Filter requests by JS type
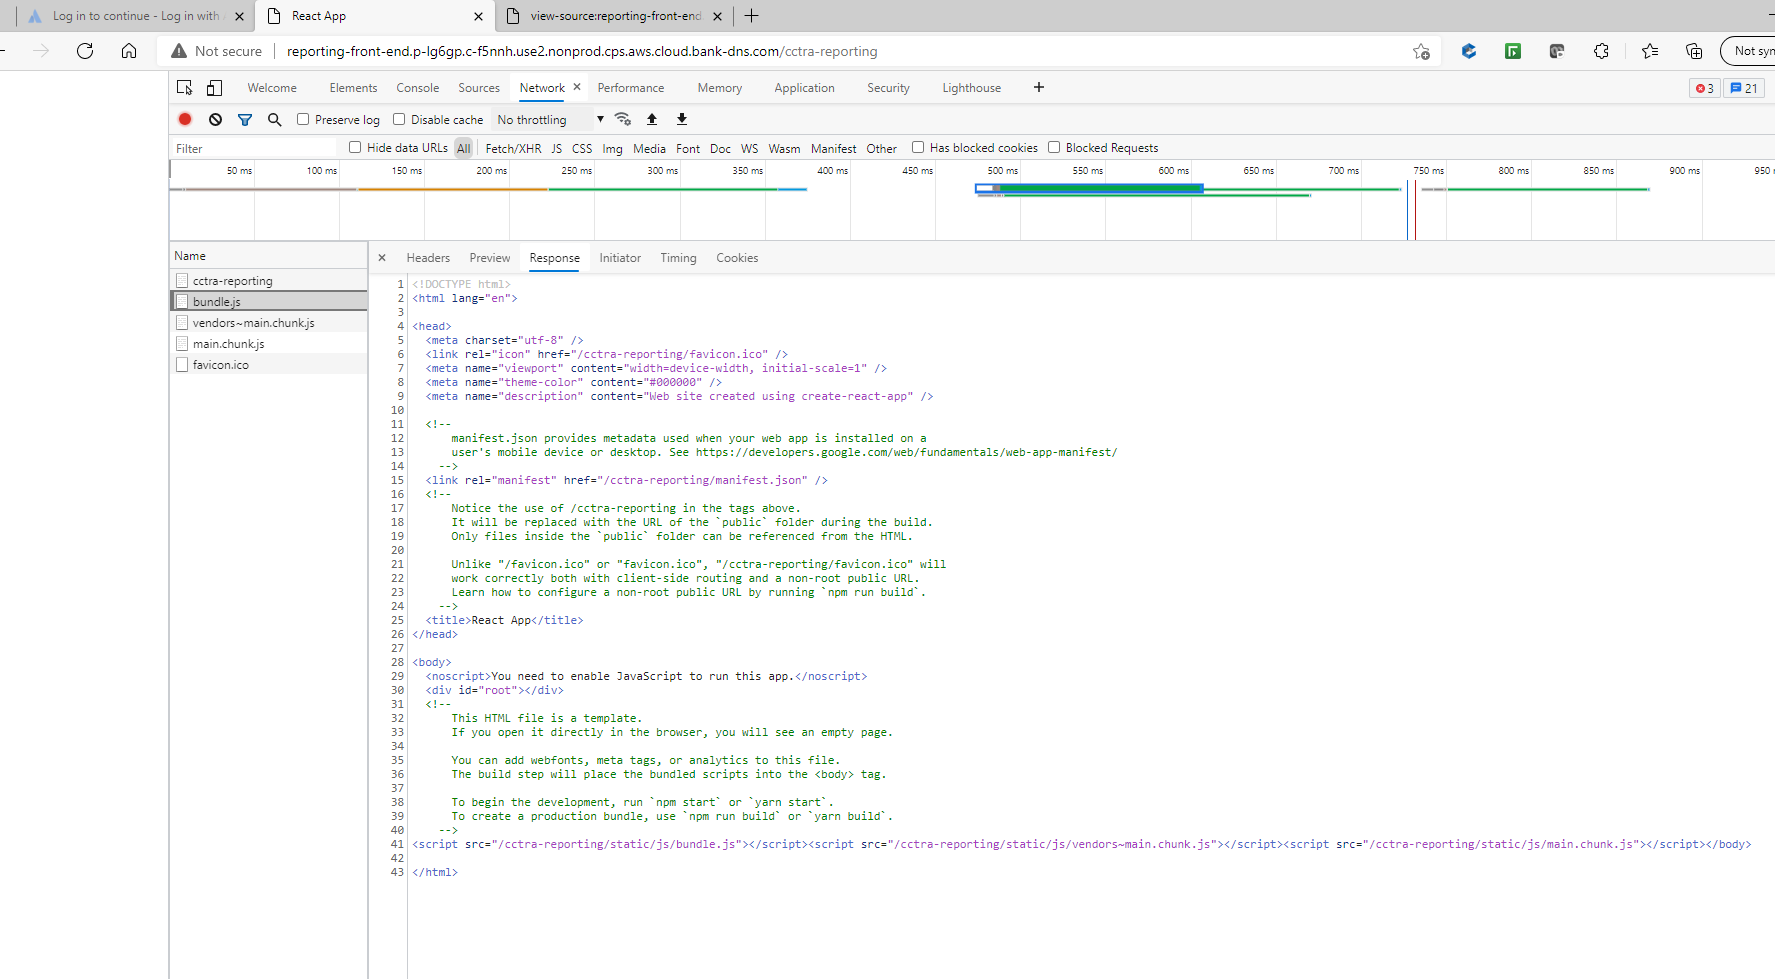The image size is (1775, 979). tap(557, 148)
